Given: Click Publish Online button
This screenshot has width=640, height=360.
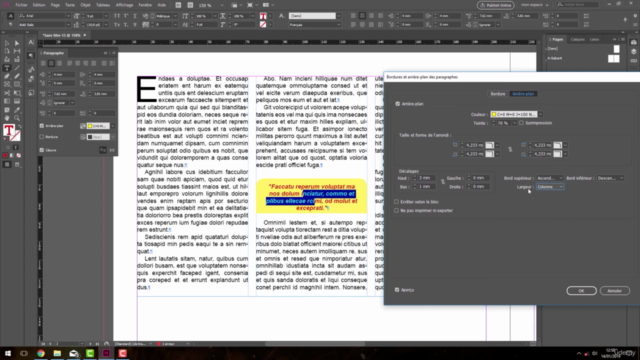Looking at the screenshot, I should [496, 5].
